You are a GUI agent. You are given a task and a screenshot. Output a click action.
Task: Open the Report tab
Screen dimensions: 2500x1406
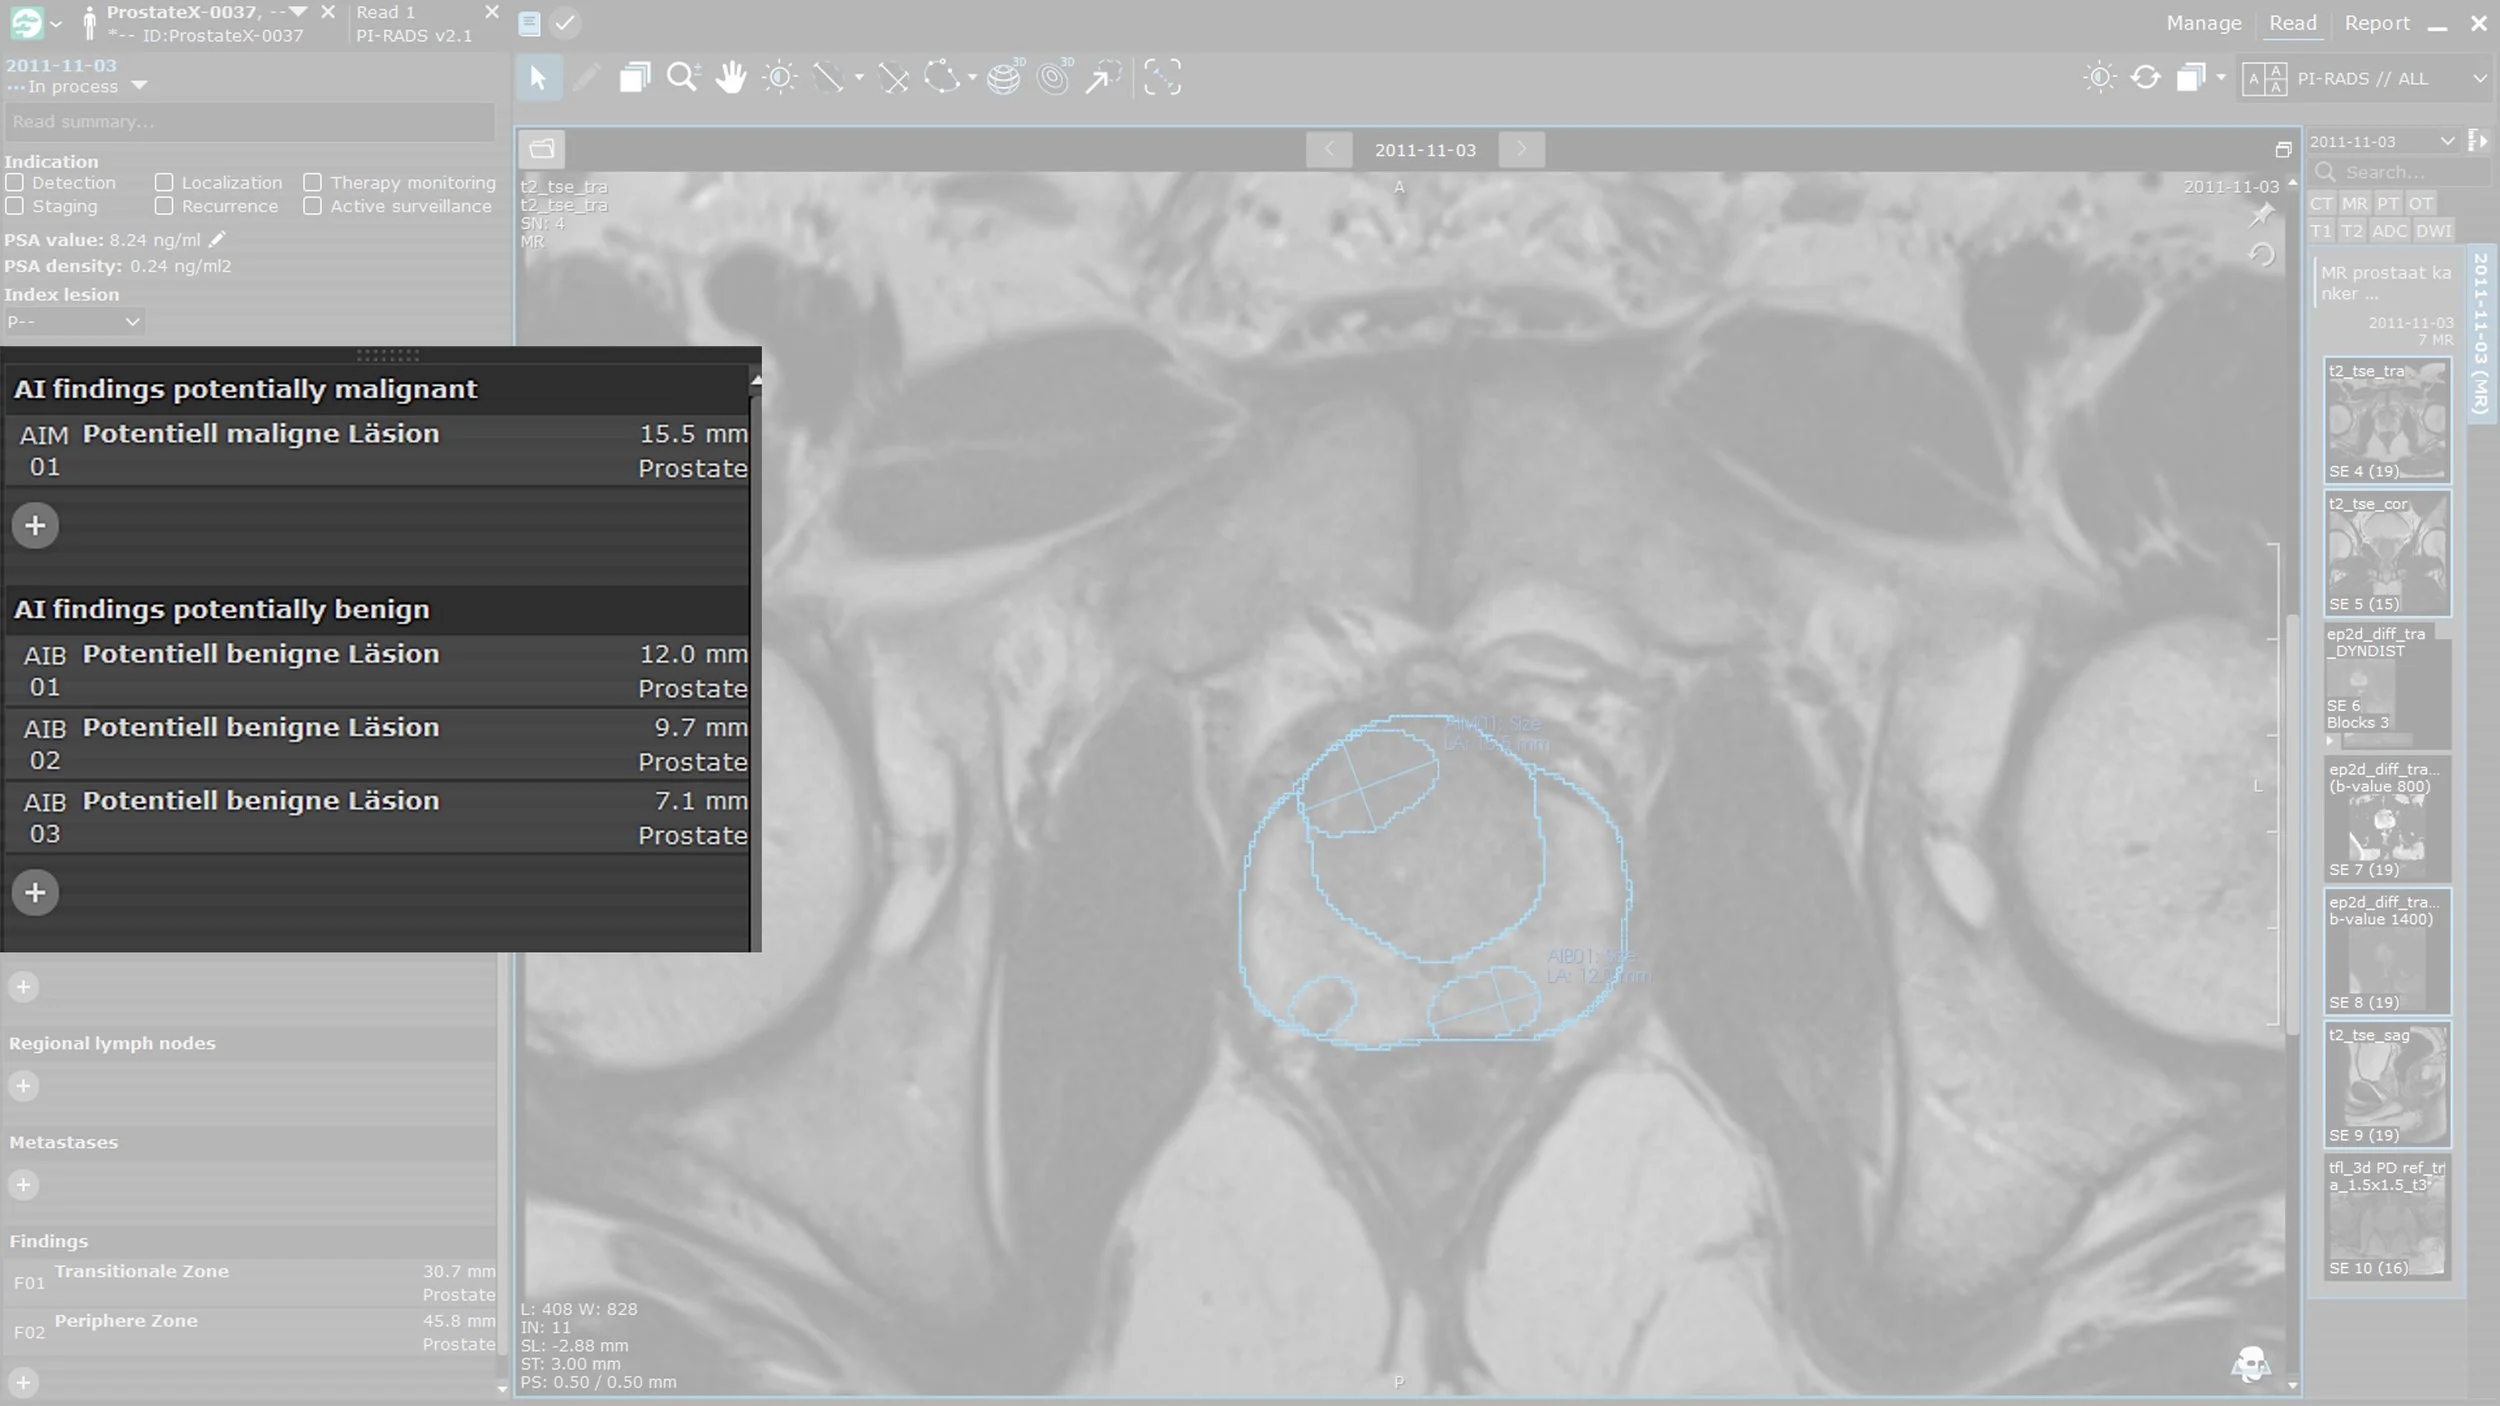pyautogui.click(x=2376, y=23)
